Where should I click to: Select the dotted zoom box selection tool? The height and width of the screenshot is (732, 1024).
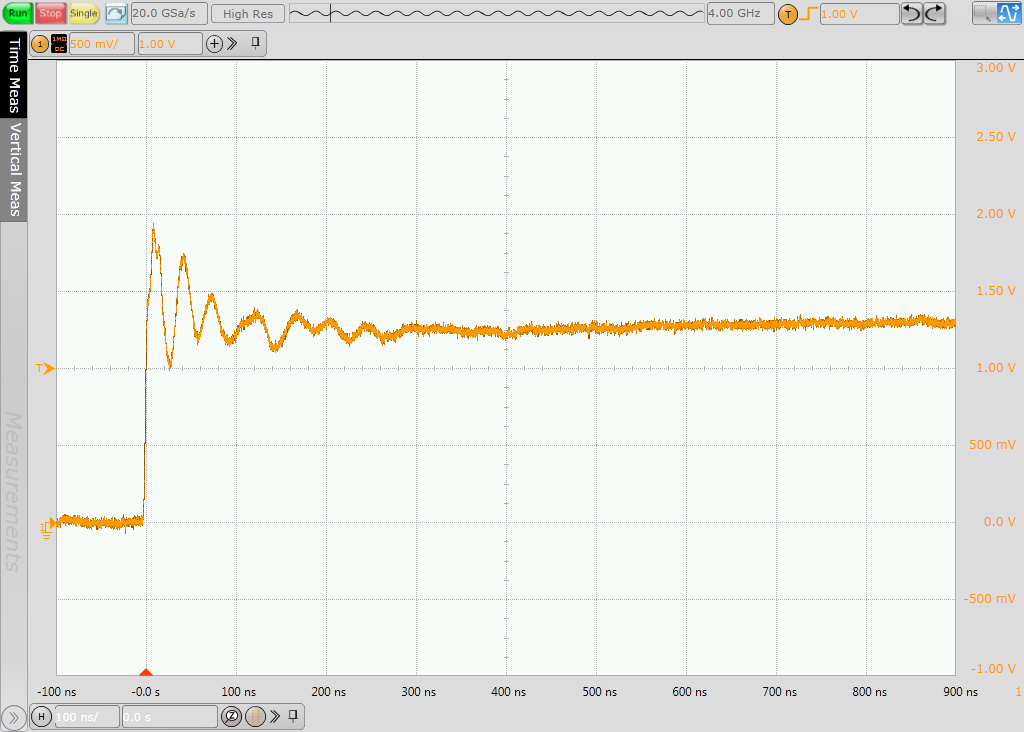(984, 13)
